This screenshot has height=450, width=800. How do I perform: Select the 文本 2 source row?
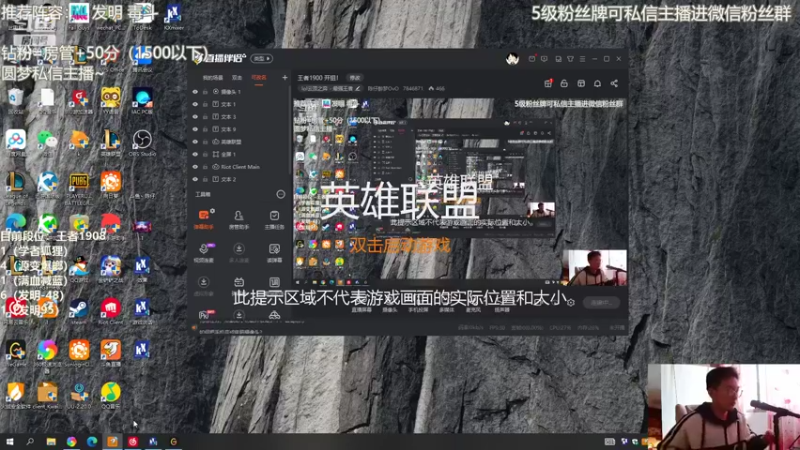pyautogui.click(x=239, y=179)
